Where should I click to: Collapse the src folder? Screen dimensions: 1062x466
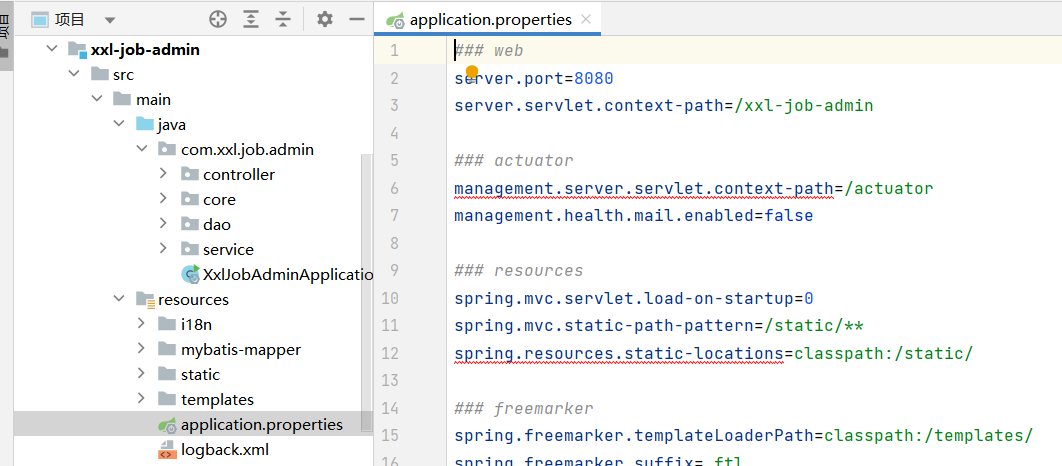[x=74, y=75]
